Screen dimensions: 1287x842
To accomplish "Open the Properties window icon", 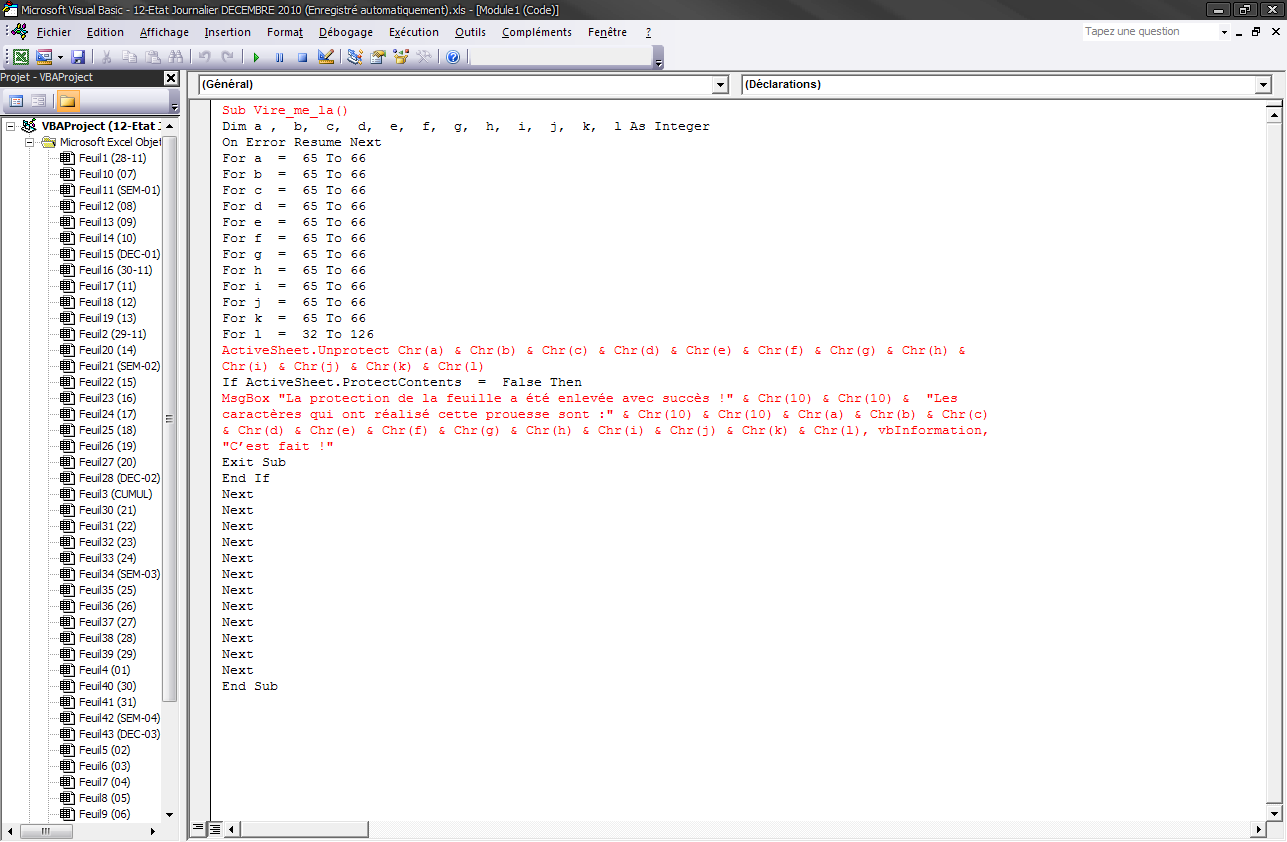I will click(x=378, y=57).
